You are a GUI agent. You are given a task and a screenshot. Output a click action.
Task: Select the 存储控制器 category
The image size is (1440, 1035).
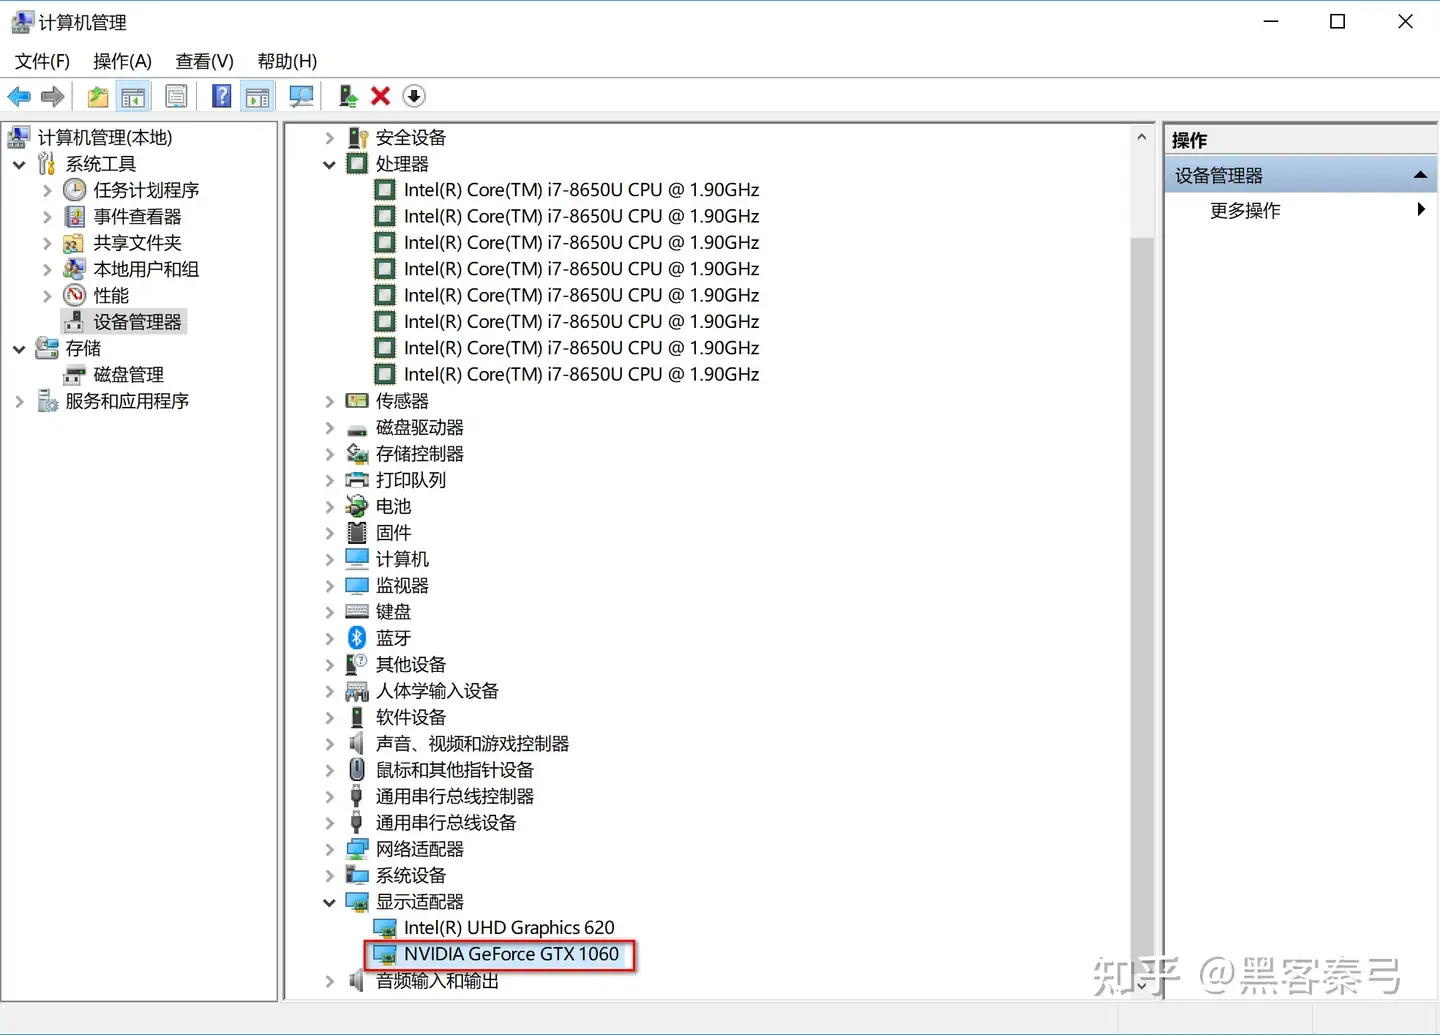pos(420,454)
